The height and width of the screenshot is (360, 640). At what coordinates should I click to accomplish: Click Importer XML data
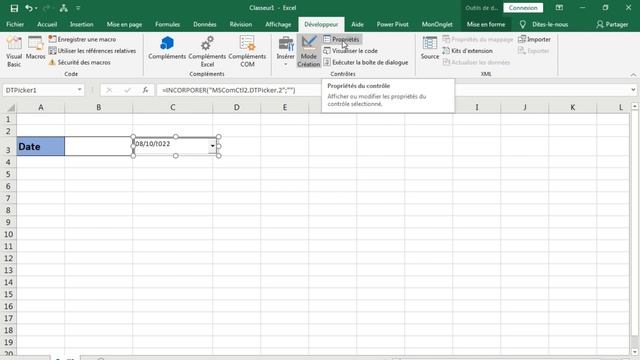click(x=534, y=39)
